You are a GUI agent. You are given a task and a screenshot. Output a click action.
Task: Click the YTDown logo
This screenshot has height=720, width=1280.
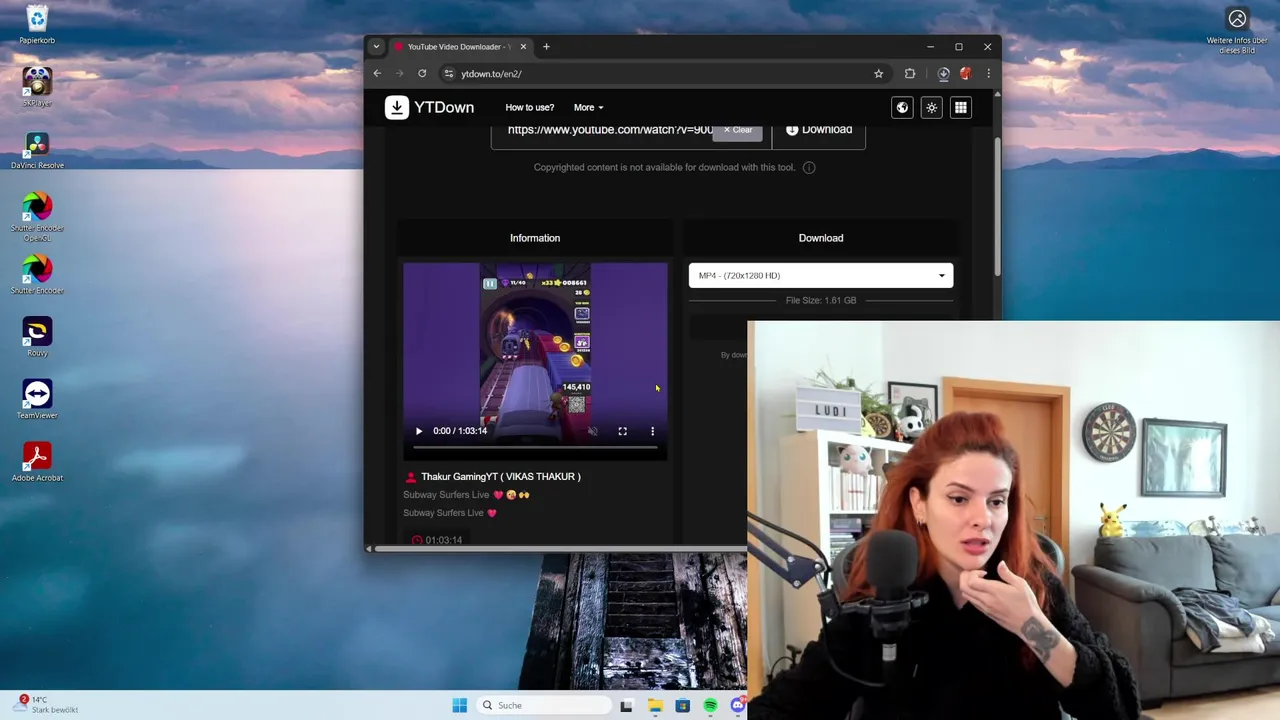point(430,107)
